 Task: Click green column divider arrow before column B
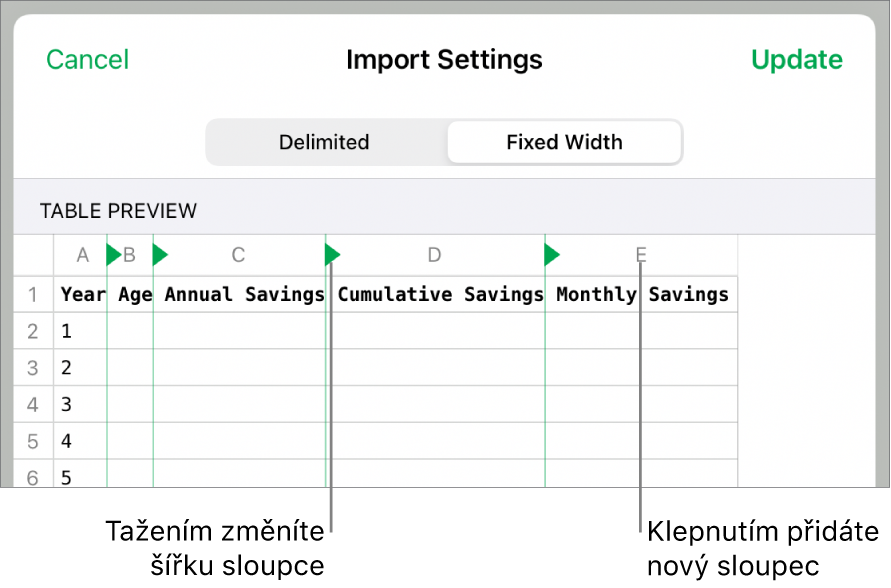113,256
